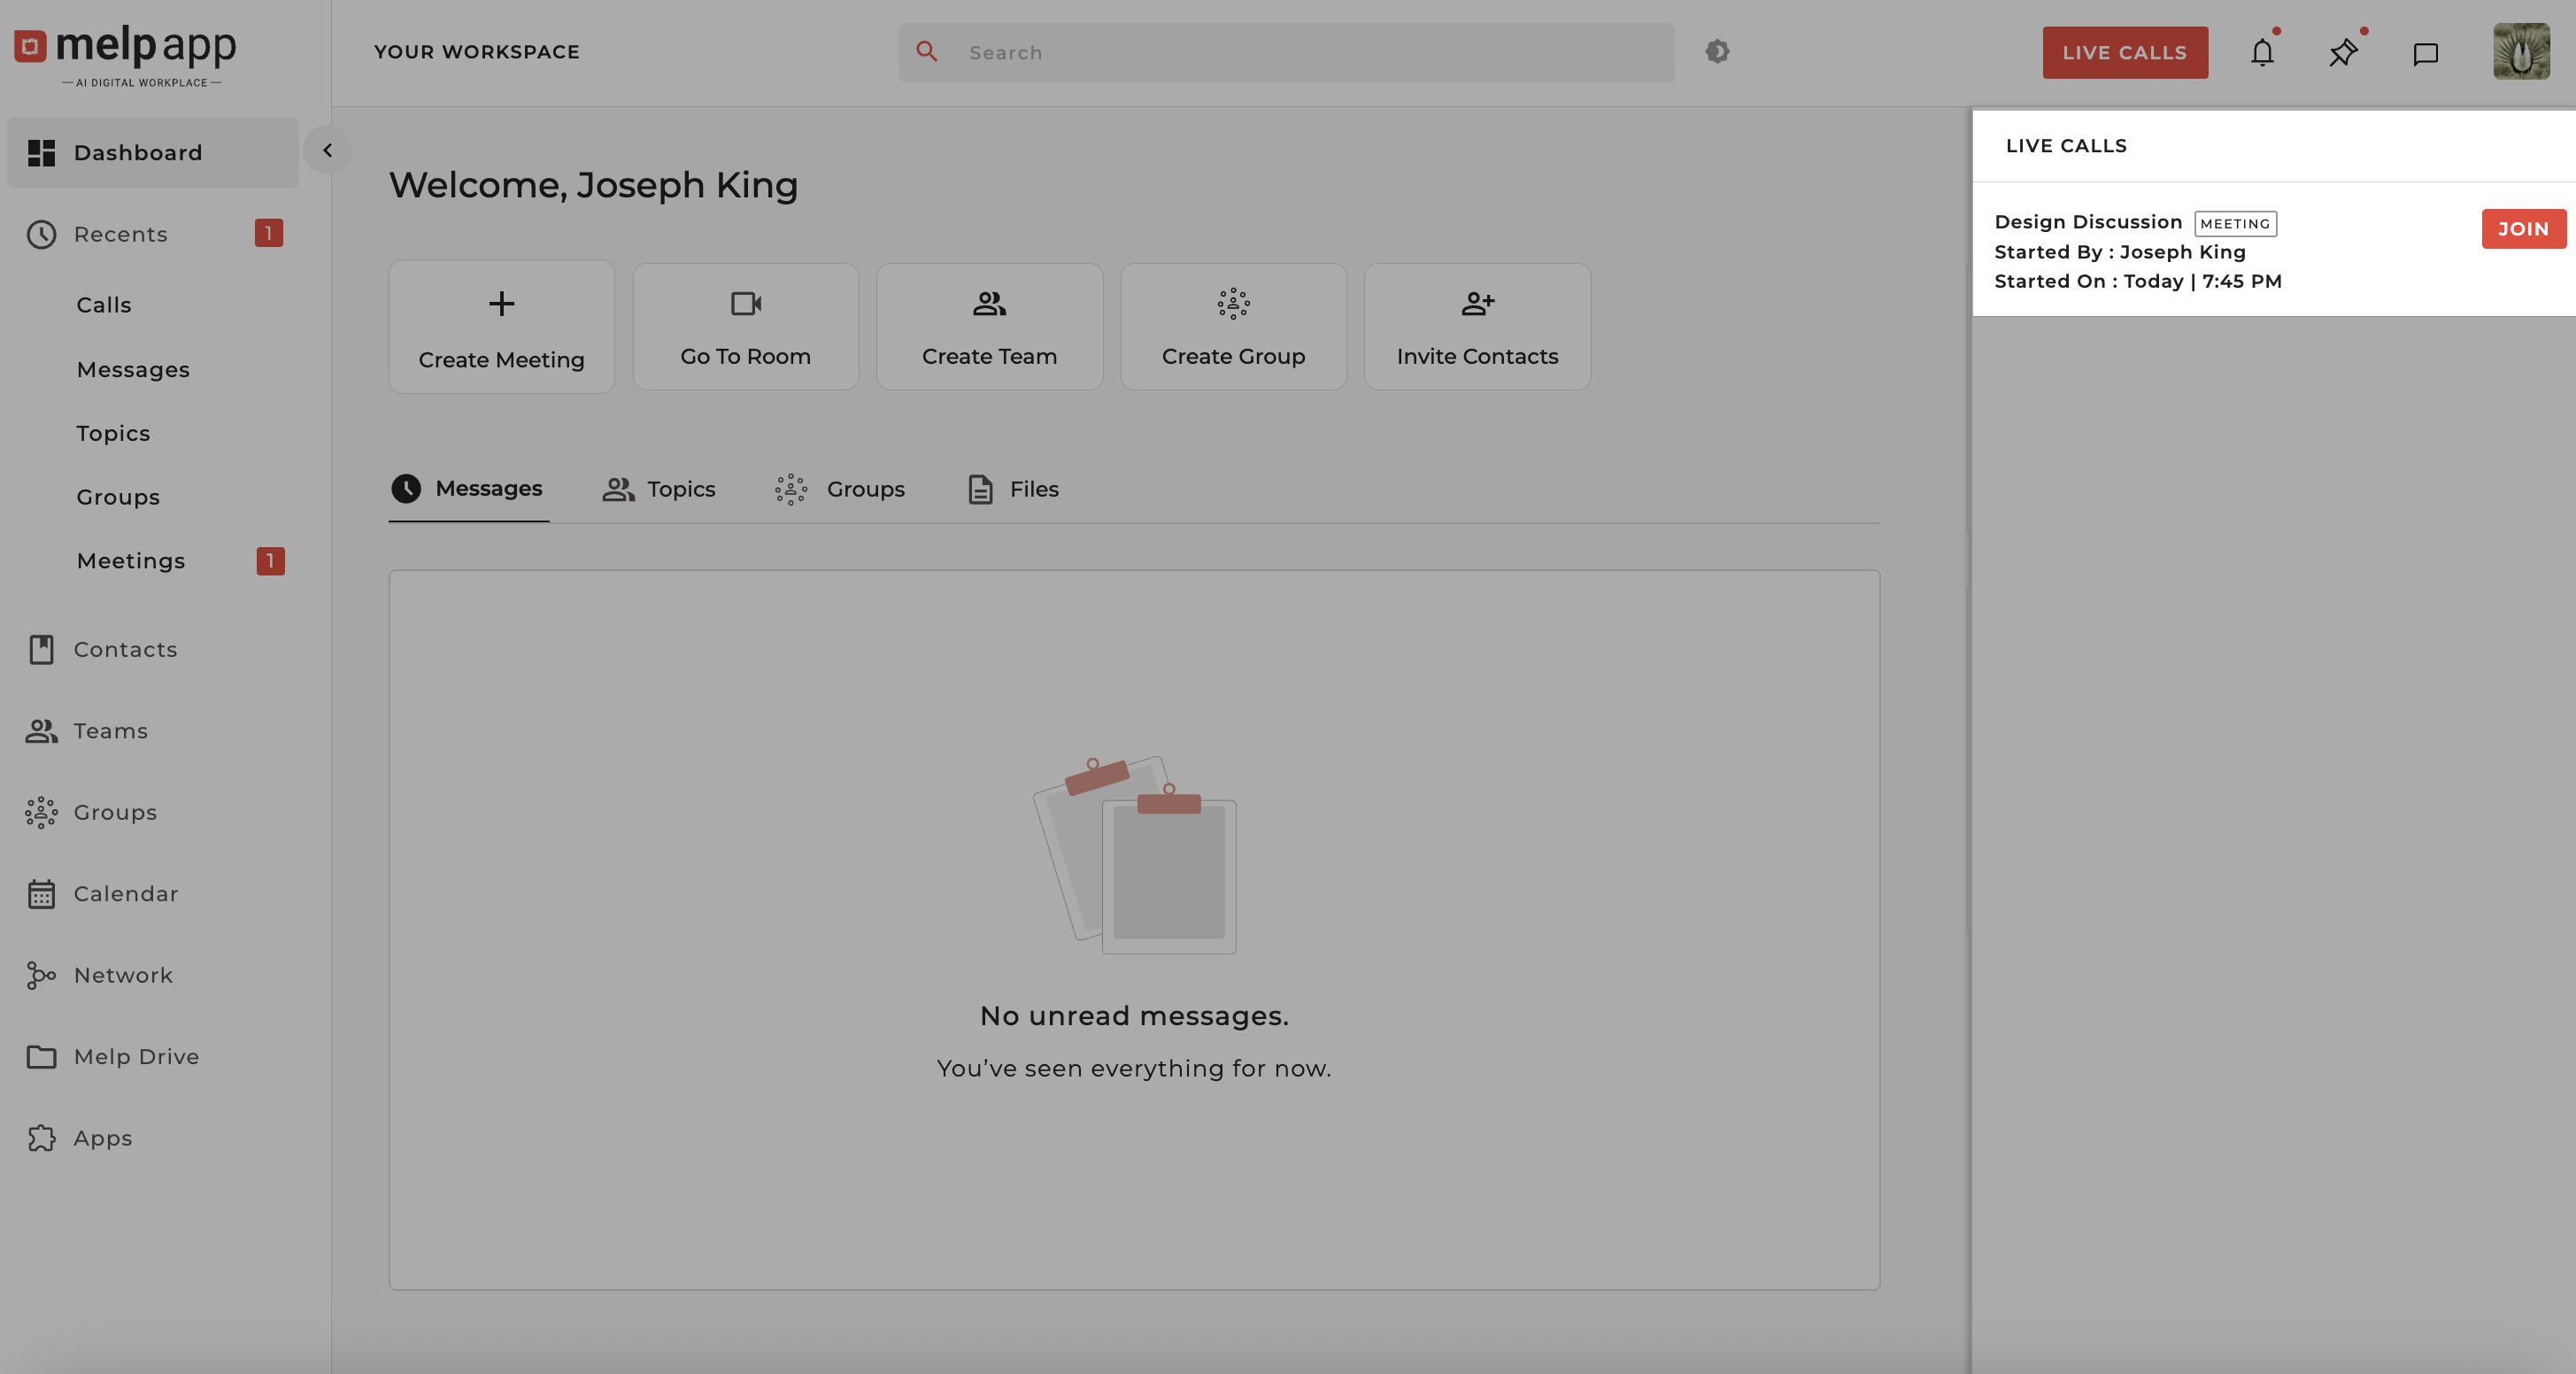Click the pinned items pin icon
The image size is (2576, 1374).
click(x=2343, y=52)
